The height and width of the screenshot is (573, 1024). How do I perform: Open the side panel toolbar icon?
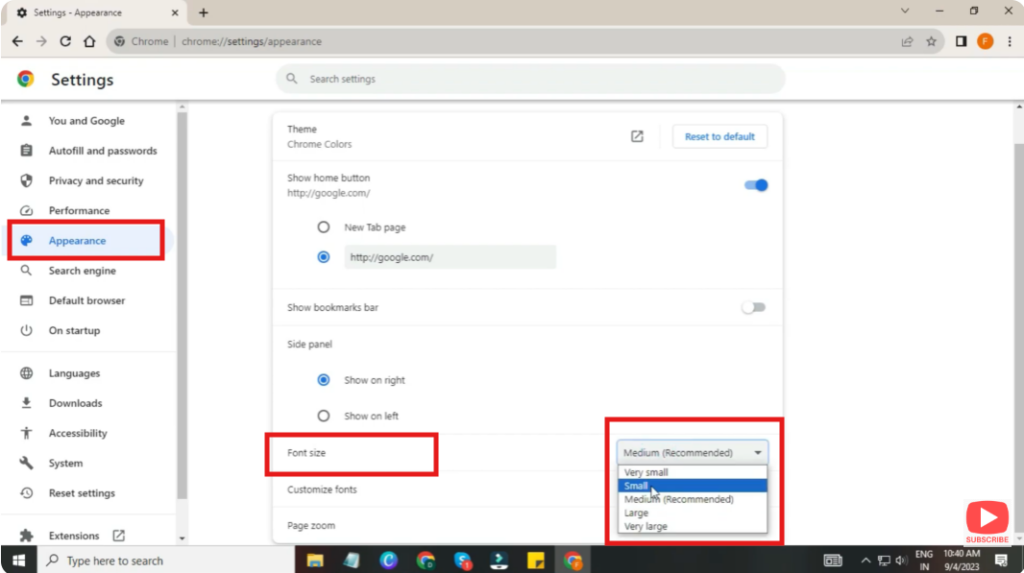(x=960, y=42)
